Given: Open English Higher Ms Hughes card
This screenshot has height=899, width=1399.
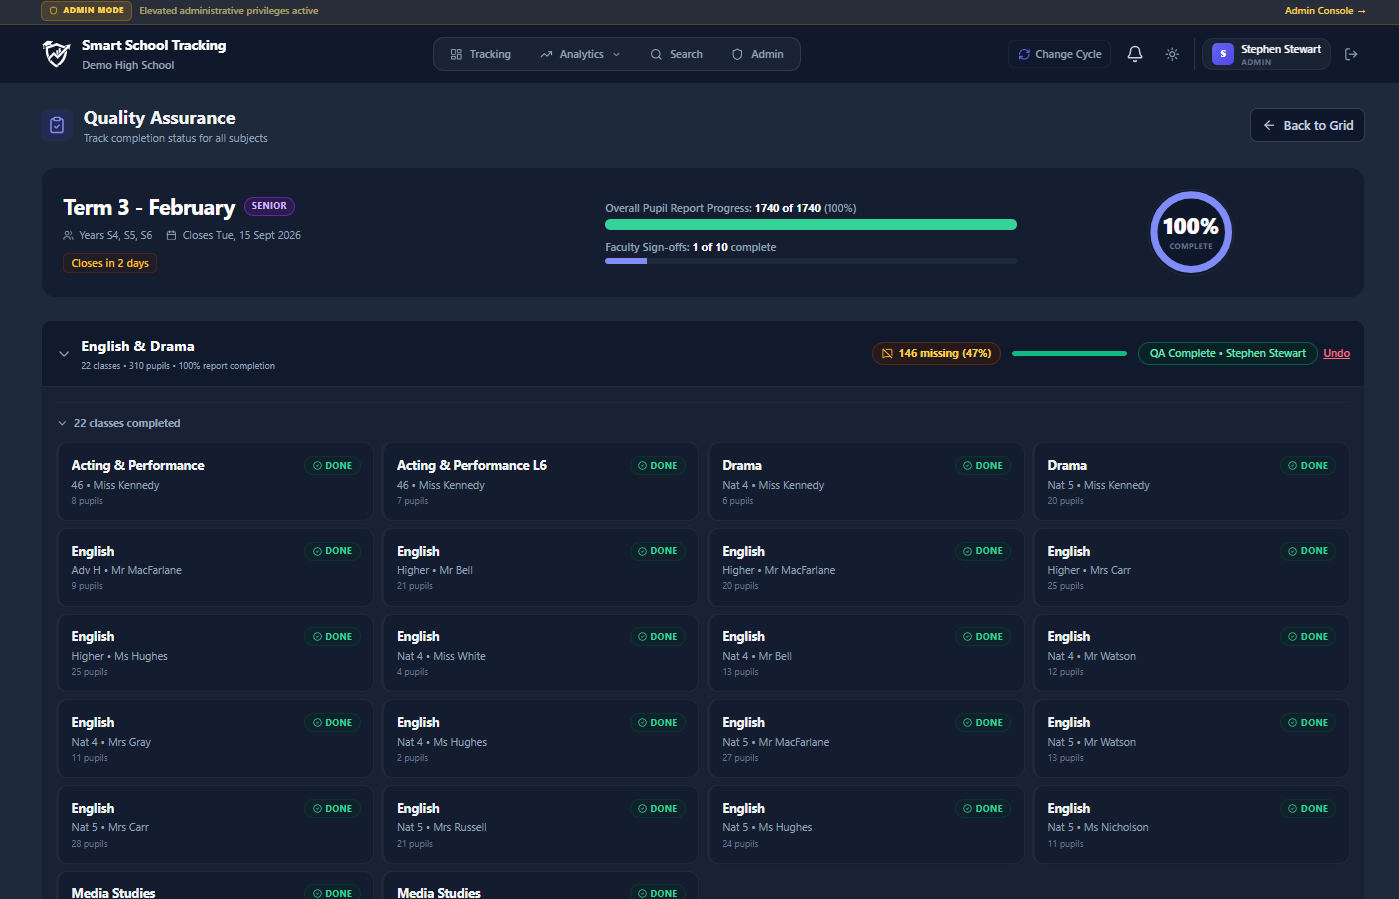Looking at the screenshot, I should click(215, 653).
